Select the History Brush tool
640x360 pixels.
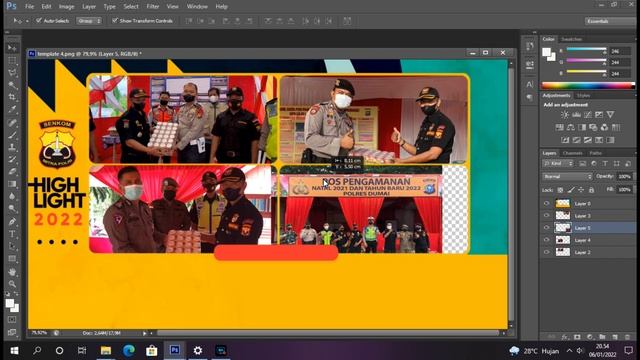click(12, 159)
